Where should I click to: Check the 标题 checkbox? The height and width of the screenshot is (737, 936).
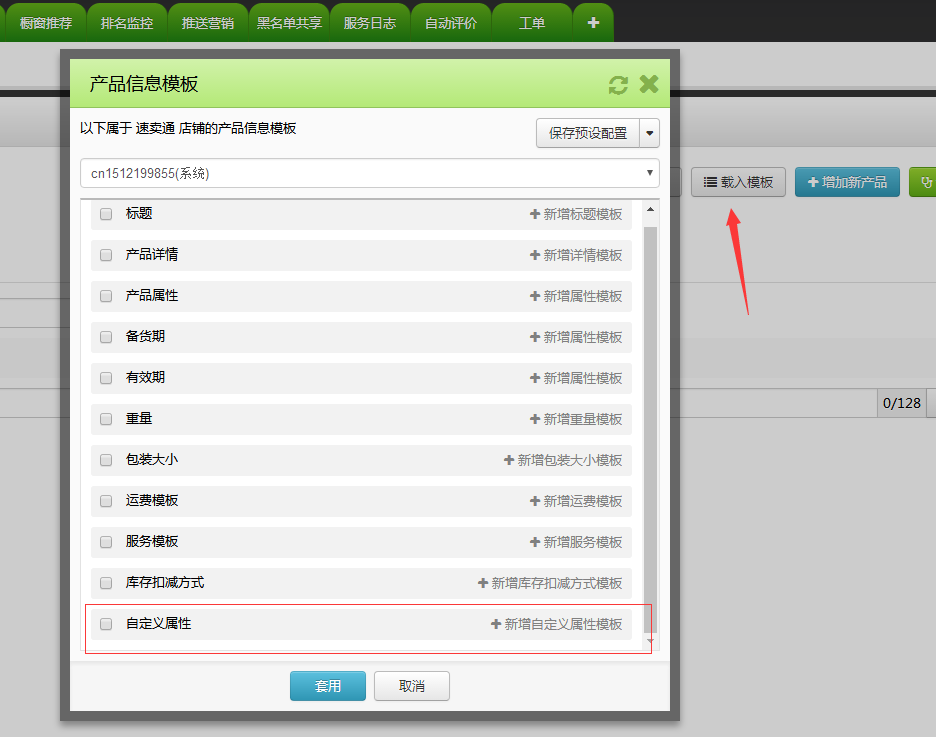pos(106,214)
